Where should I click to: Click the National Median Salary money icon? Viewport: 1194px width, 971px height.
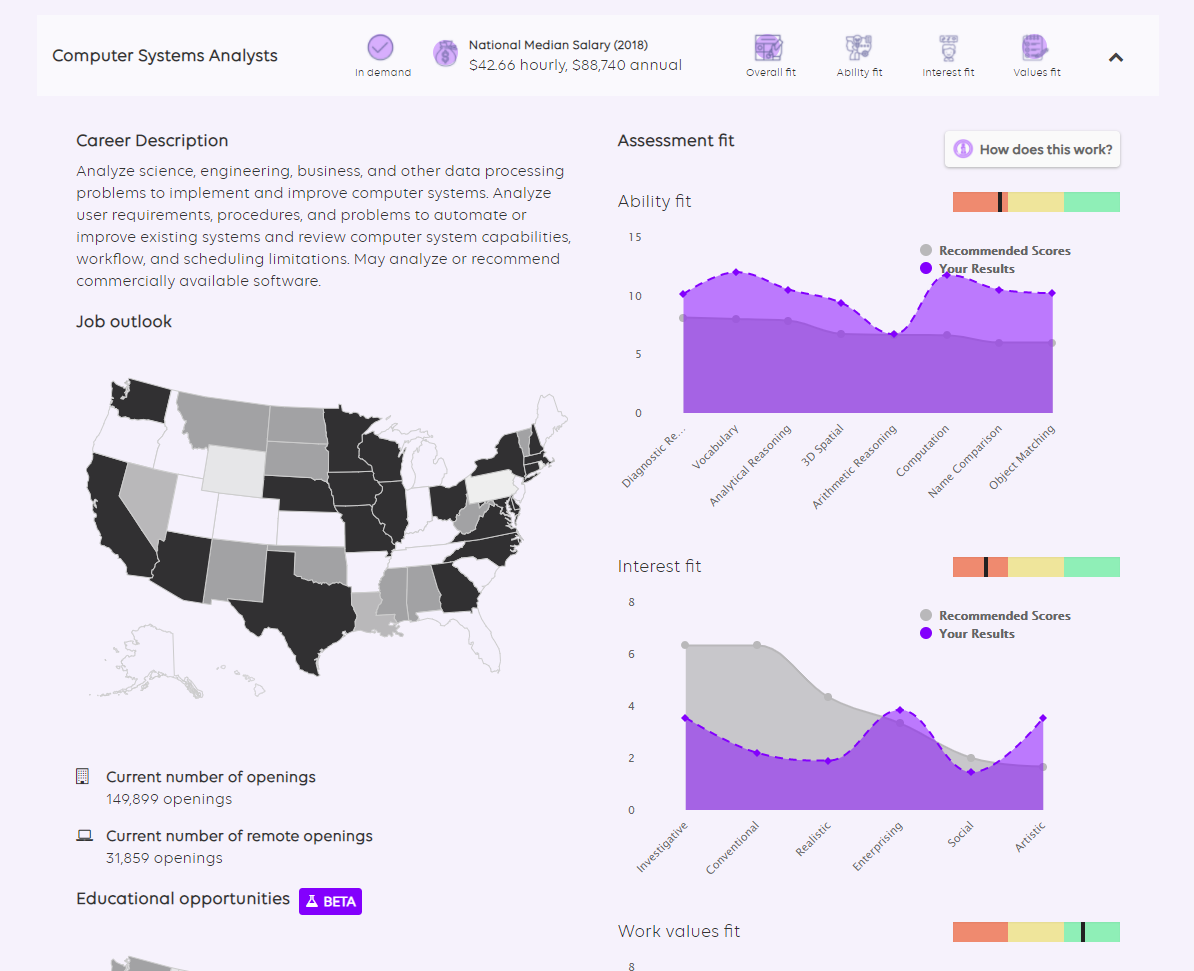pyautogui.click(x=445, y=53)
